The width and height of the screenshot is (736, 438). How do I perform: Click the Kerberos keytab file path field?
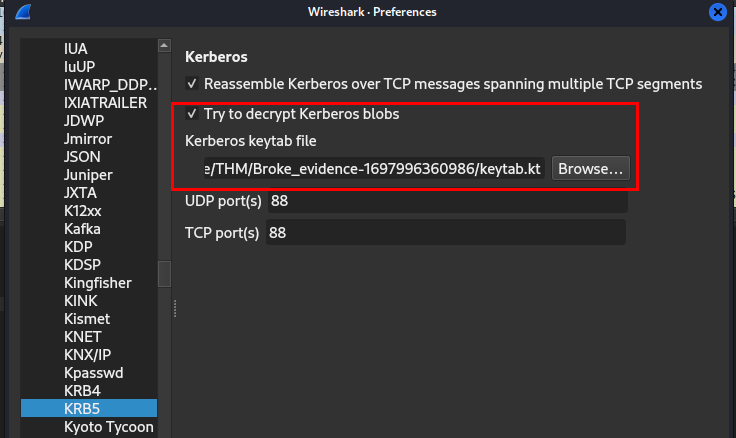tap(374, 169)
